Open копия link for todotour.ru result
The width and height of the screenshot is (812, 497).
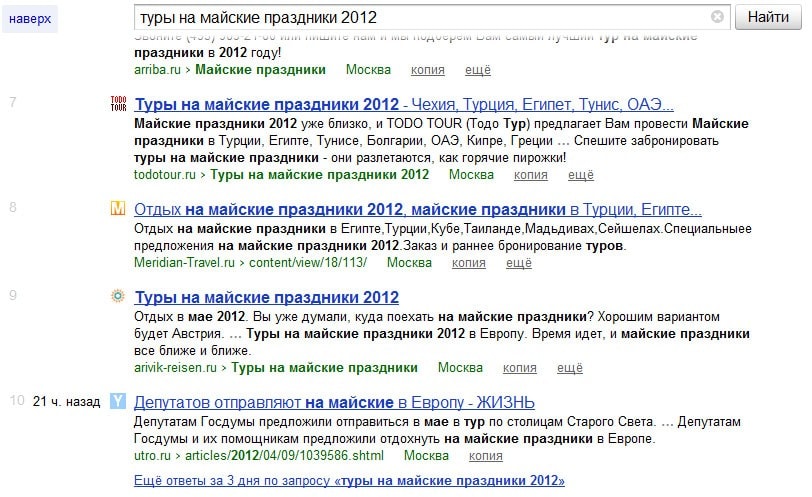pyautogui.click(x=531, y=175)
